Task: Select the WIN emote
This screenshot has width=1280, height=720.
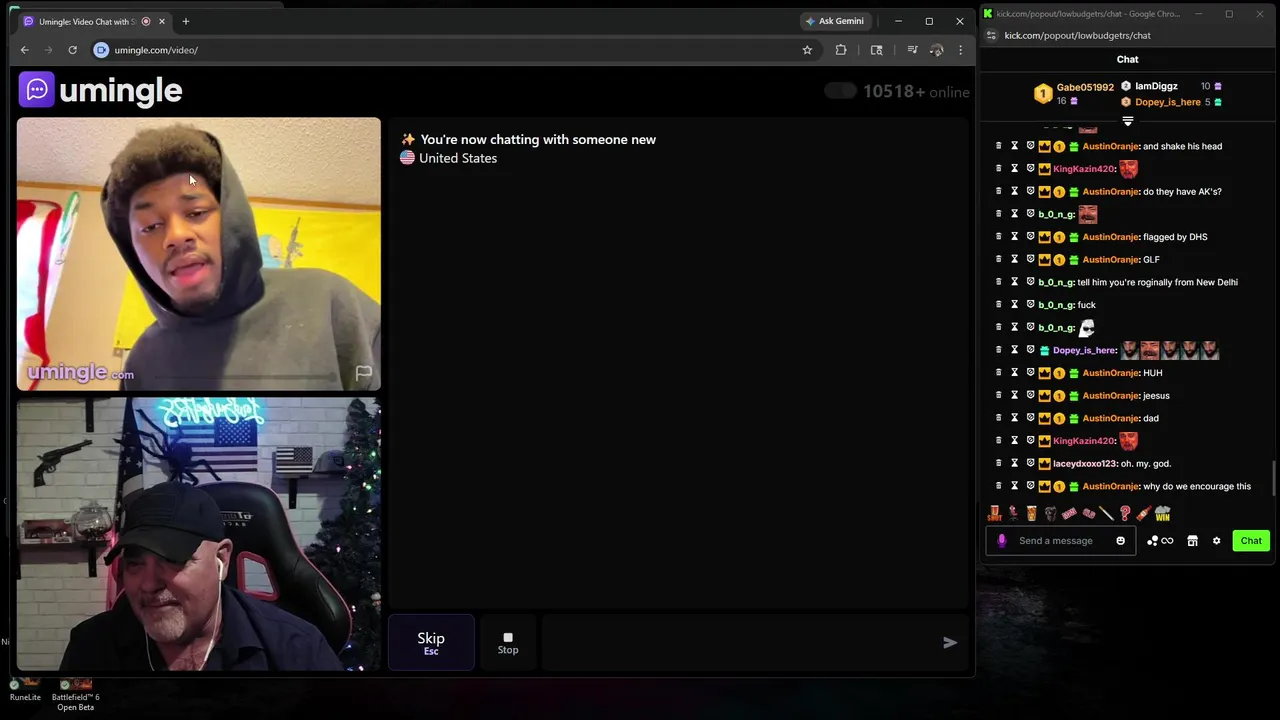Action: pyautogui.click(x=1162, y=513)
